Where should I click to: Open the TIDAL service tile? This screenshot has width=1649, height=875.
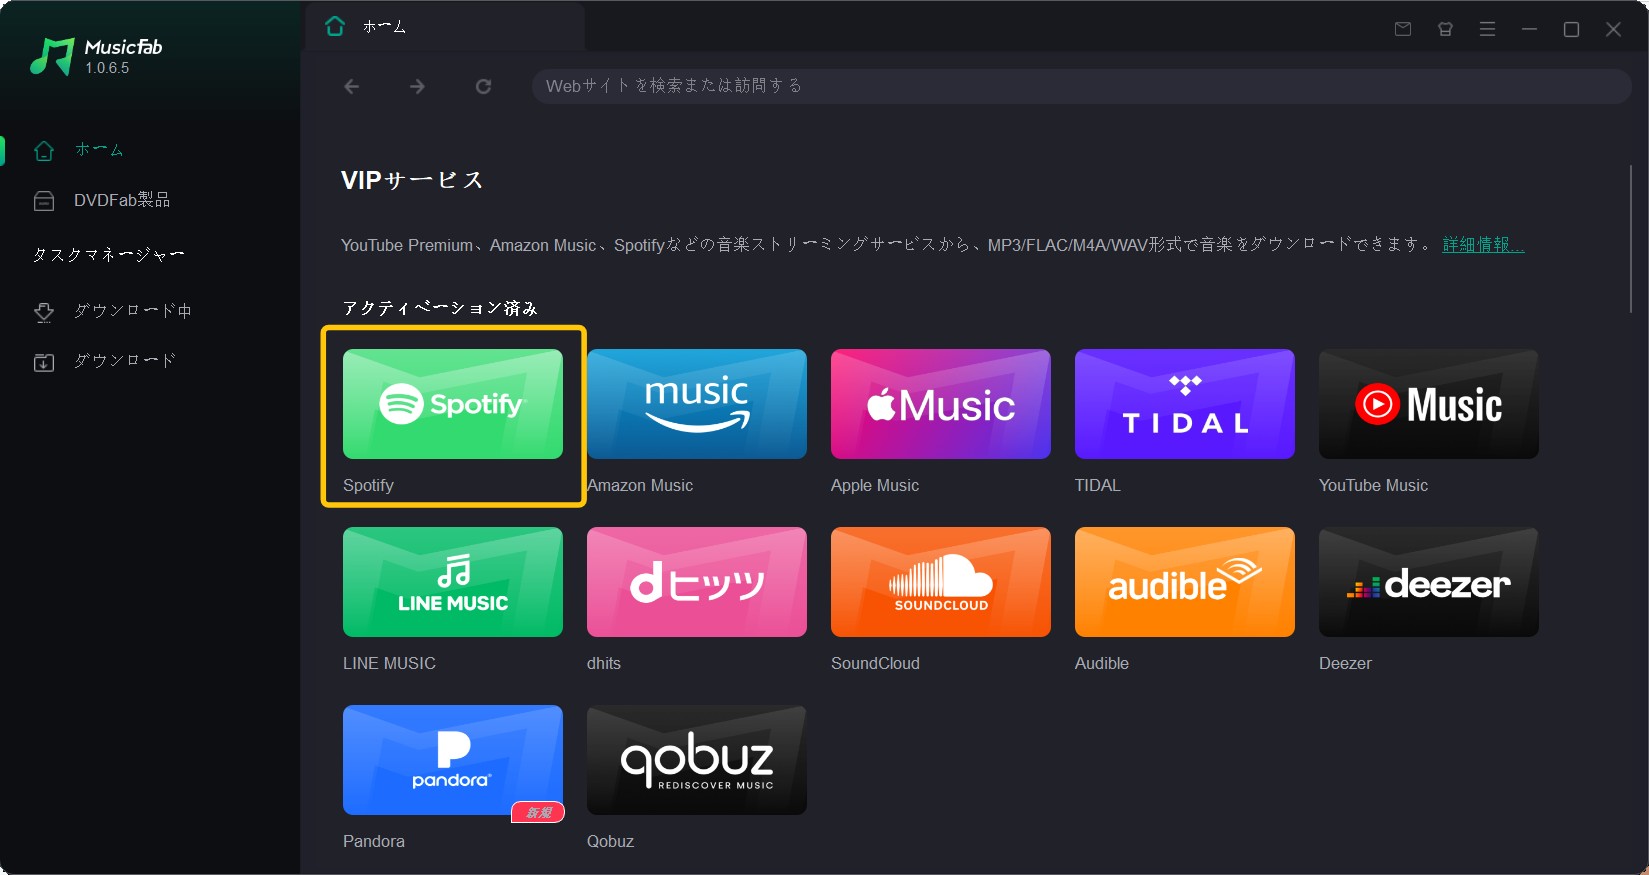tap(1185, 404)
